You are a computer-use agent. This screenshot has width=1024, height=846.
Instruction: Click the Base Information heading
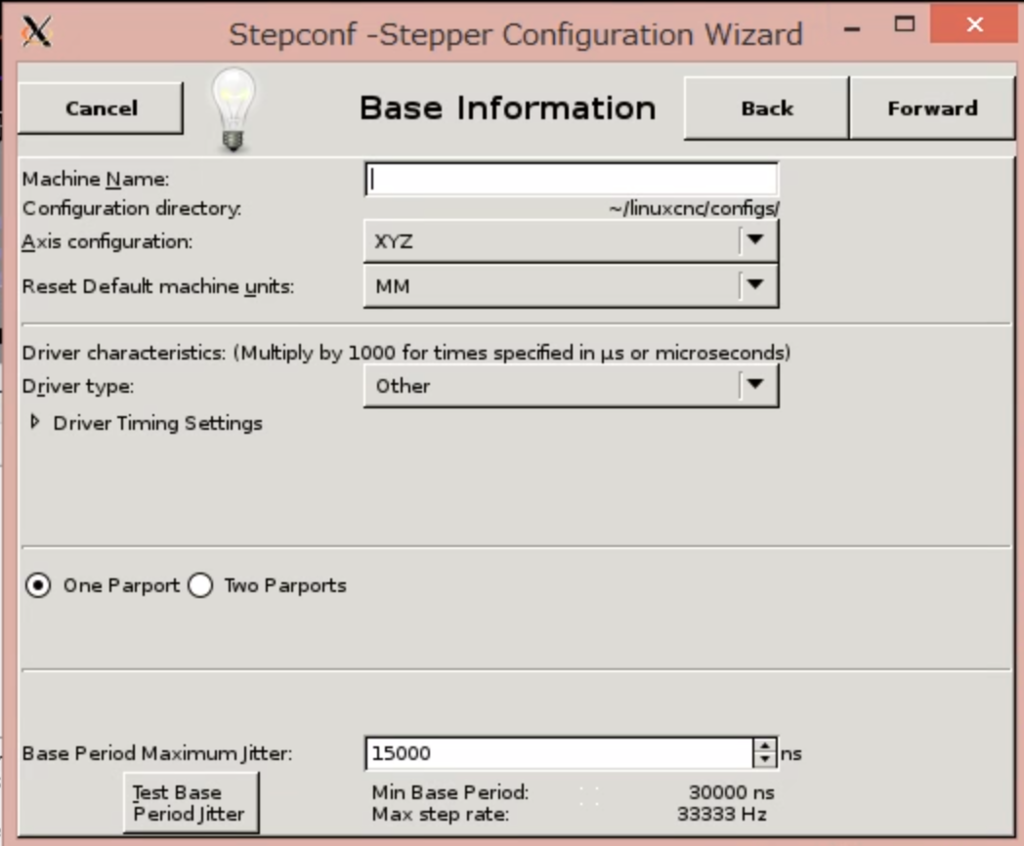click(x=507, y=108)
